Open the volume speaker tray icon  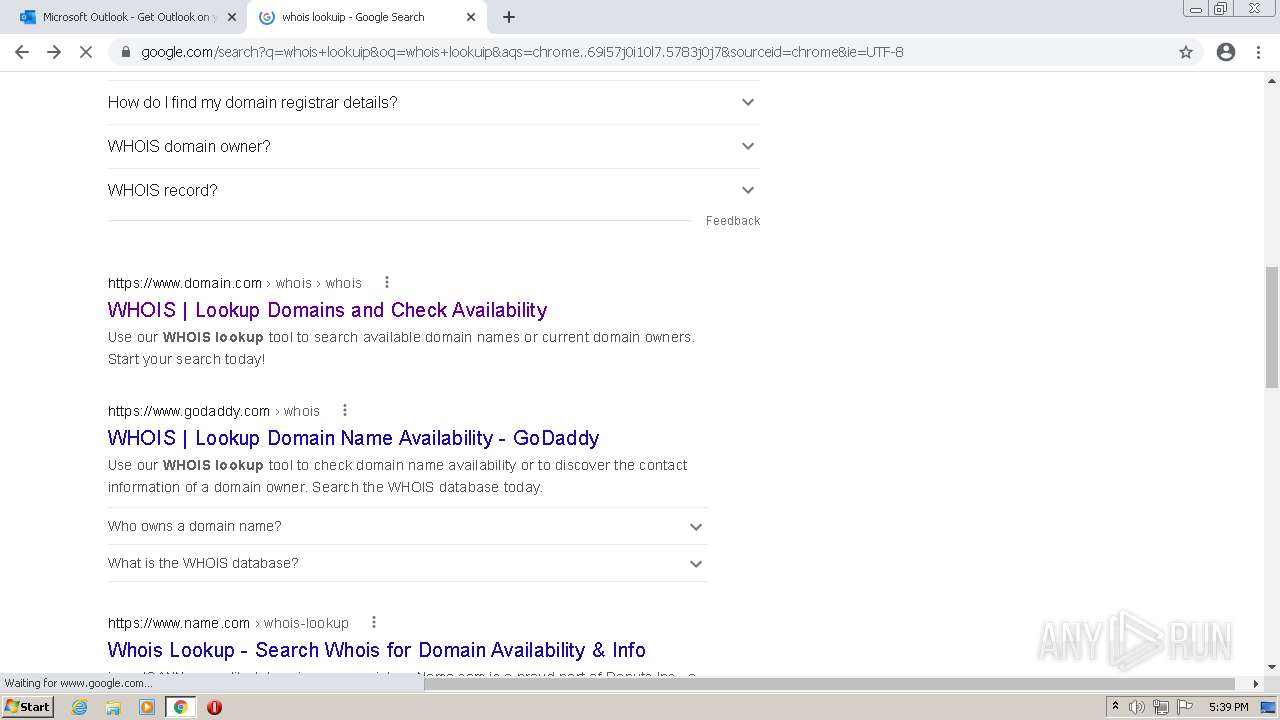coord(1137,707)
